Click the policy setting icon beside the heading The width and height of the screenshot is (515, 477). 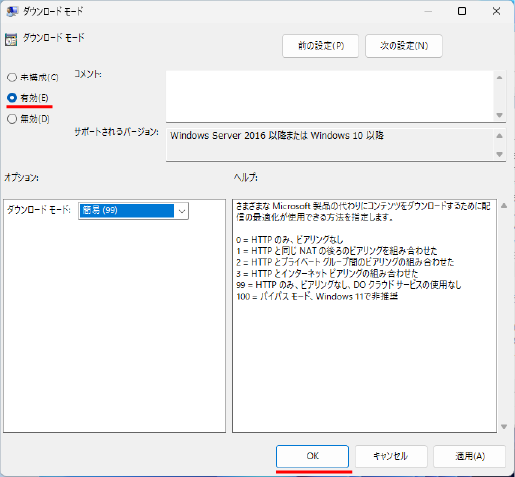11,40
